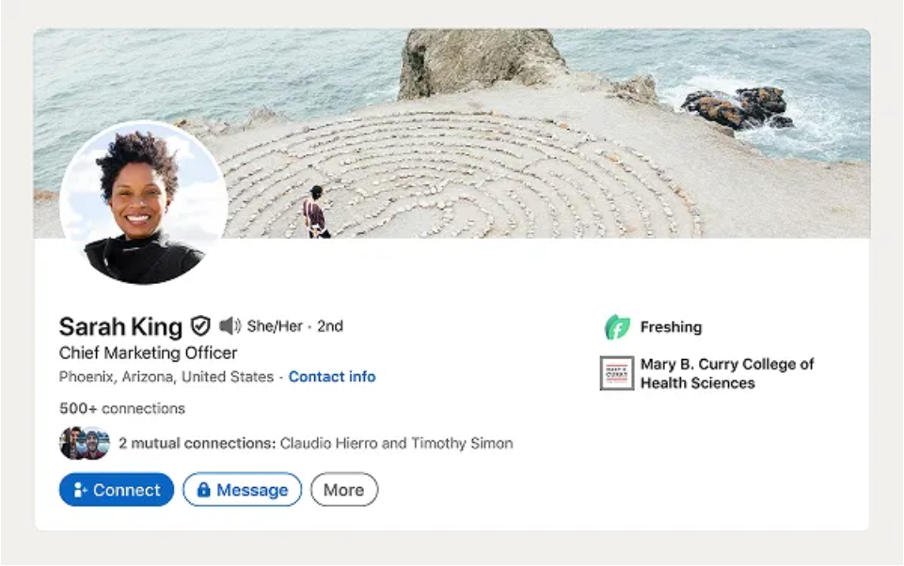The width and height of the screenshot is (904, 566).
Task: Open Mary B. Curry College of Health Sciences link
Action: pyautogui.click(x=727, y=373)
